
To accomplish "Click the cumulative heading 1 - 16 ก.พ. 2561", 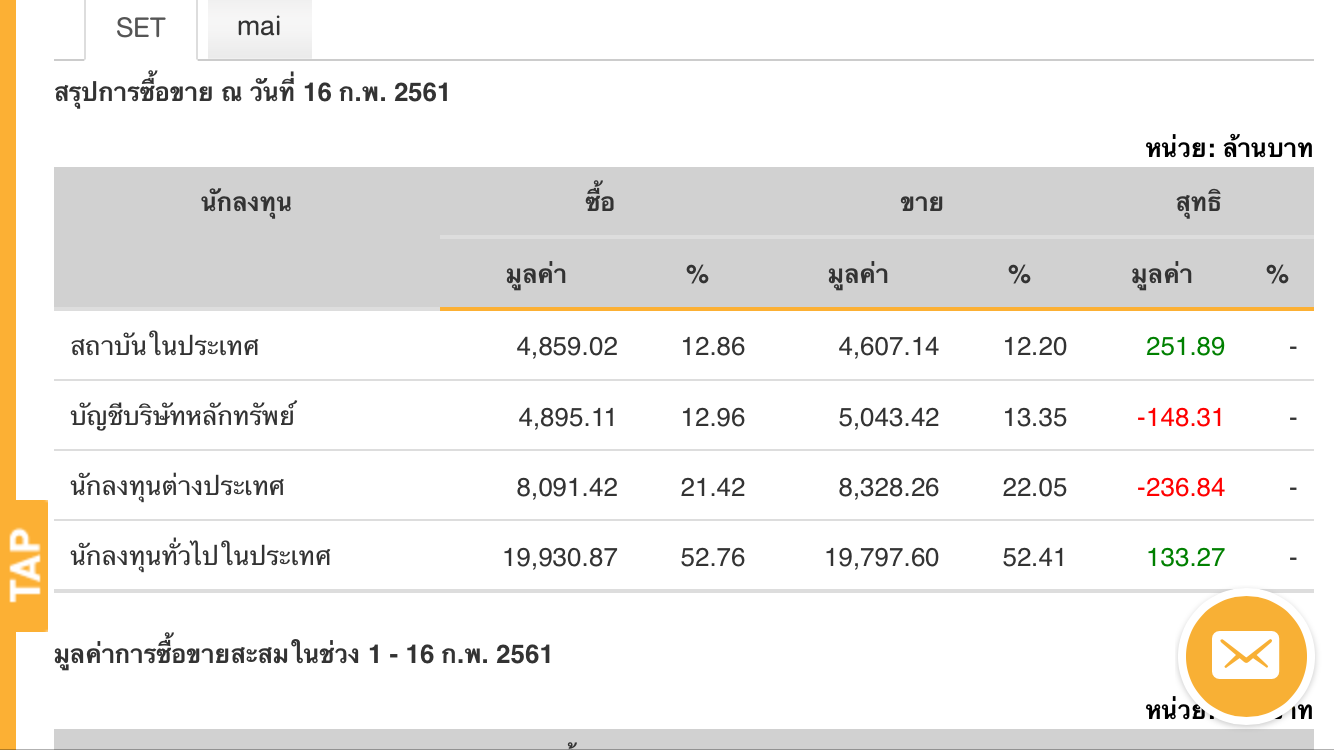I will coord(303,655).
